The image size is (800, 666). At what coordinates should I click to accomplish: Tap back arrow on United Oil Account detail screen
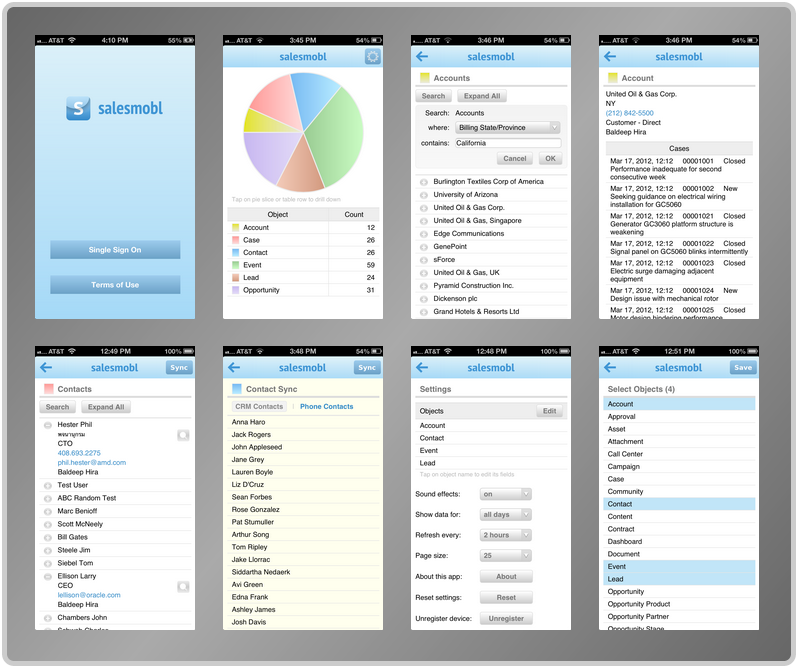(610, 57)
